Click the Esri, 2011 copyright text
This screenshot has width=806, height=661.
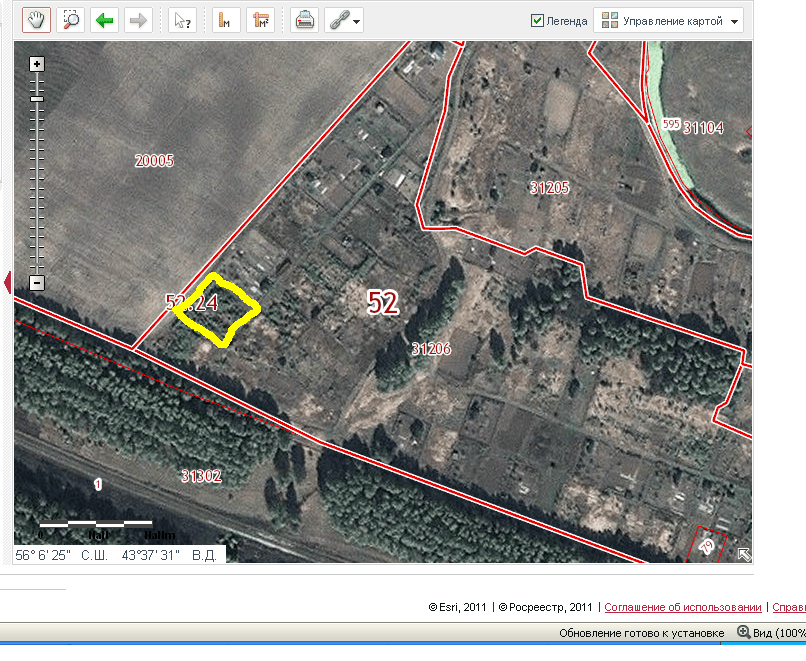[x=457, y=607]
